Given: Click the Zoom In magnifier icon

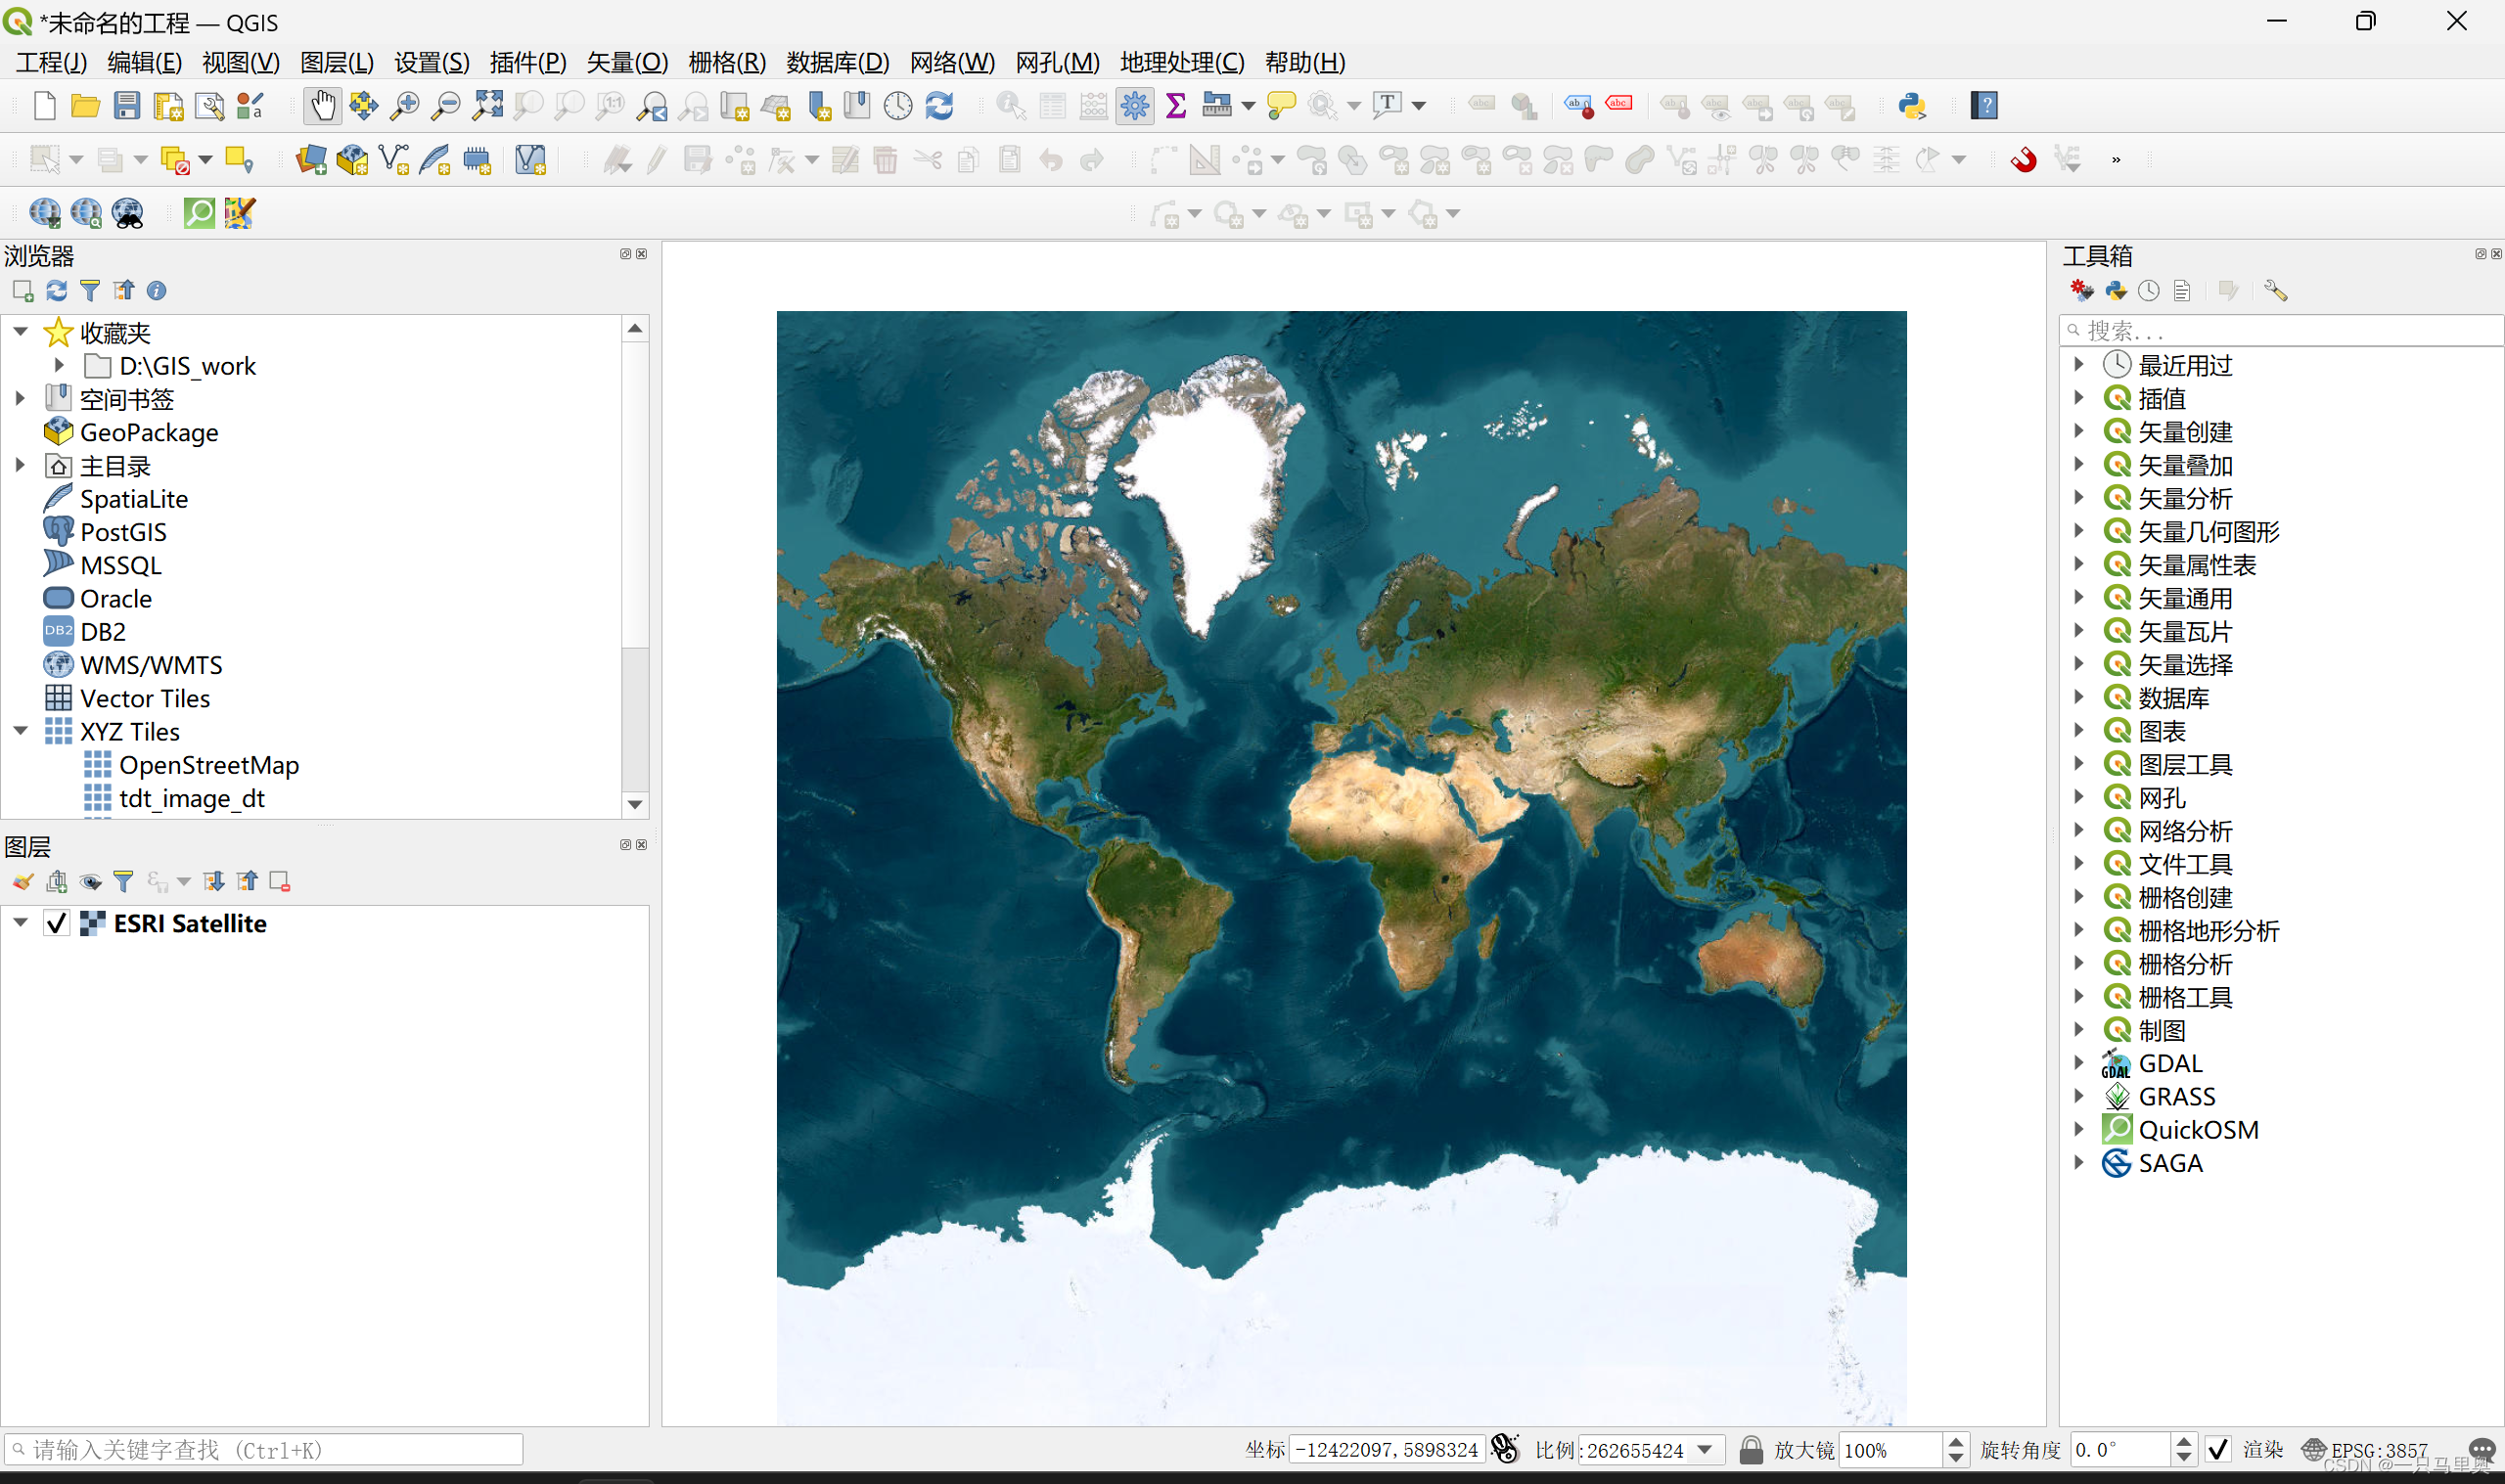Looking at the screenshot, I should 404,105.
